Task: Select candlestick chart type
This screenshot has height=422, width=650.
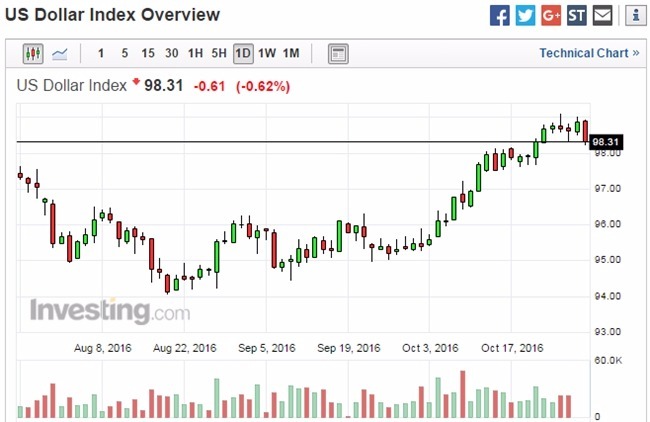Action: (x=33, y=53)
